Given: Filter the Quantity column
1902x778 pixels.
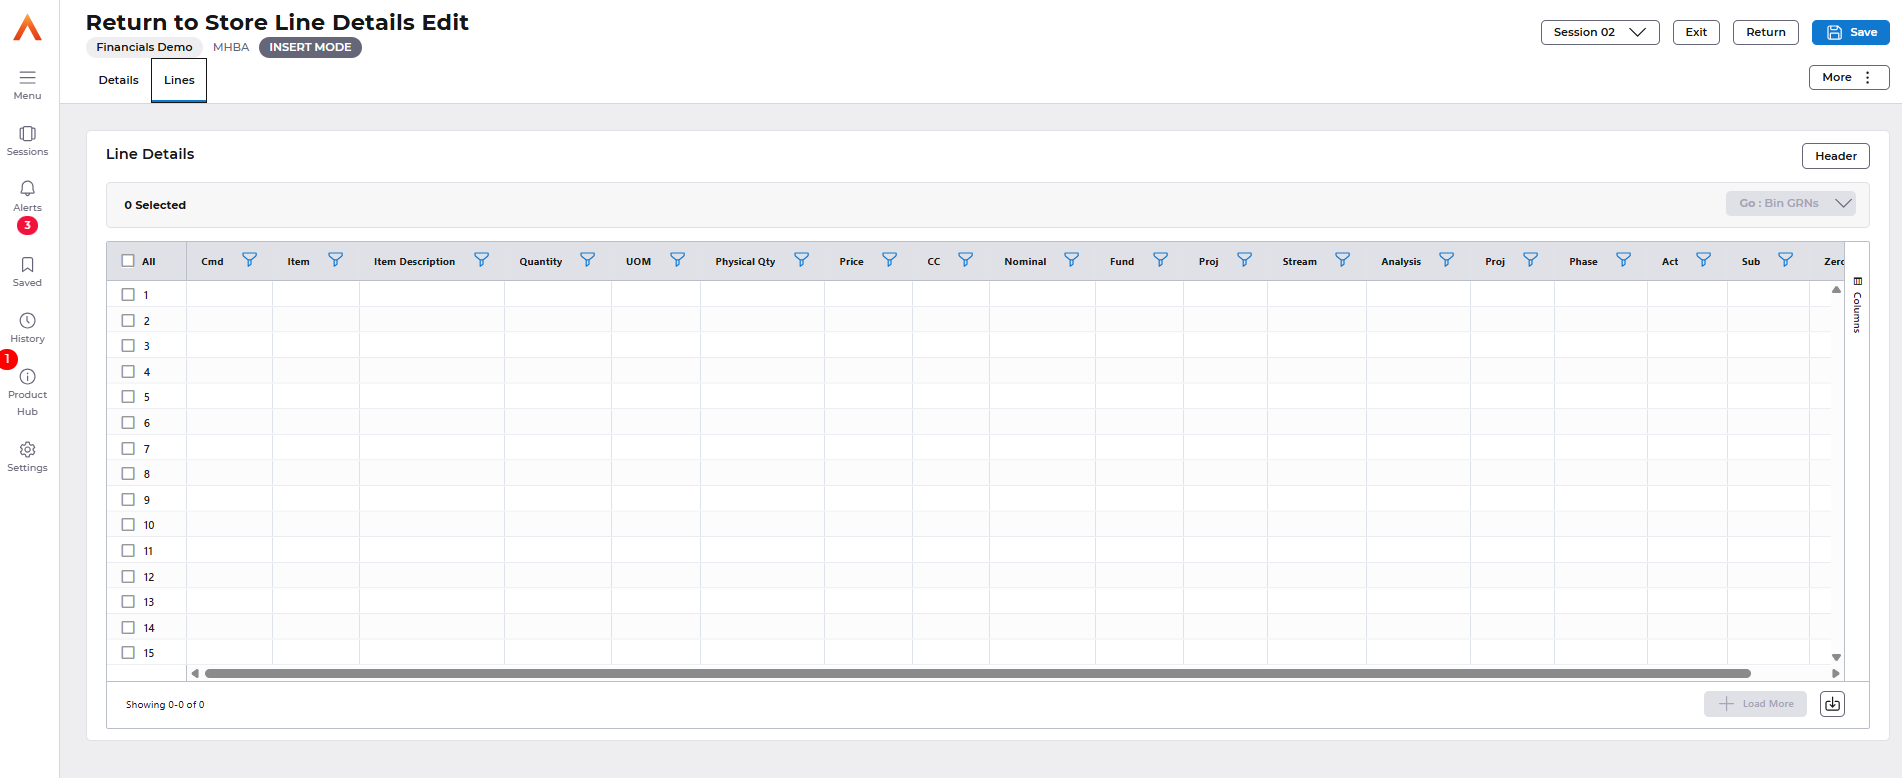Looking at the screenshot, I should click(588, 260).
